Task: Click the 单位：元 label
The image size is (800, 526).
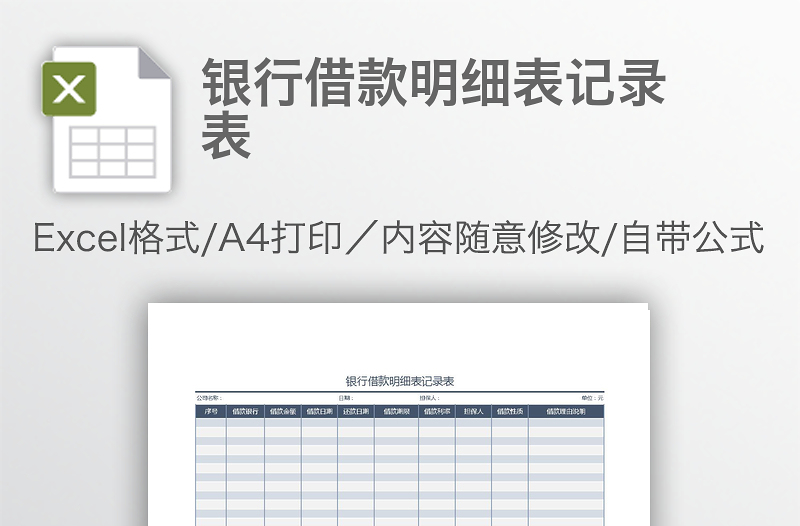Action: pyautogui.click(x=592, y=398)
